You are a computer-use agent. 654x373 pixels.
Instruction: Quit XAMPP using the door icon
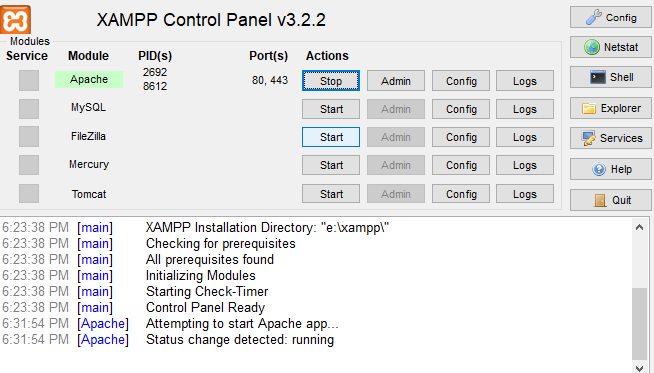pos(611,200)
